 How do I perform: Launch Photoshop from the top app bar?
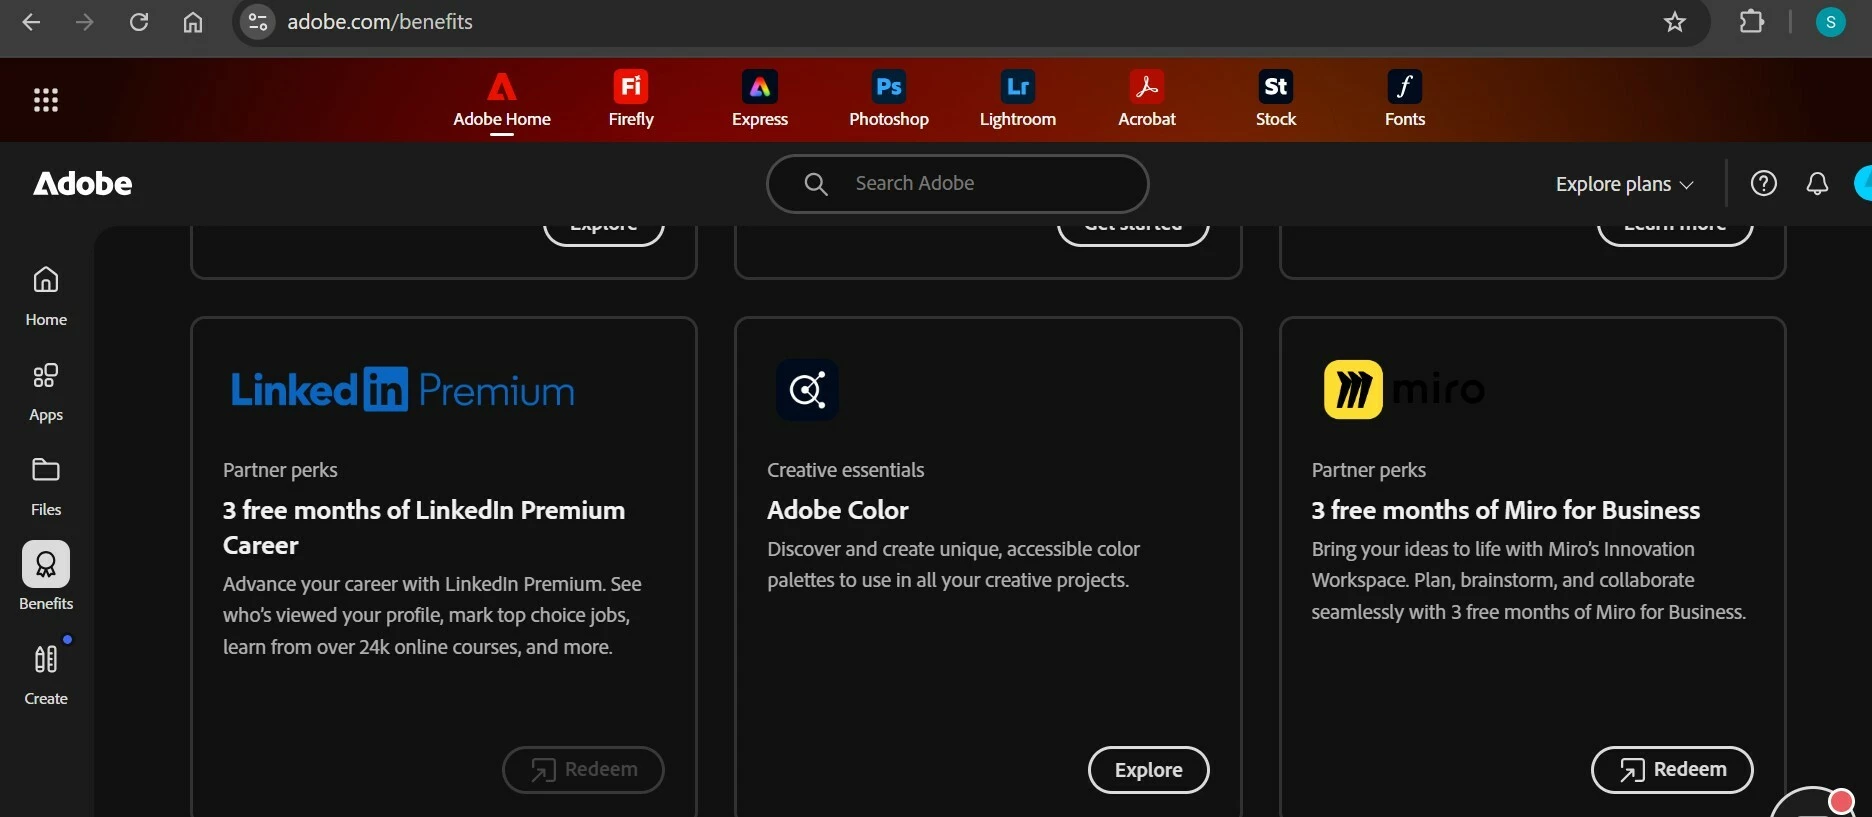tap(889, 100)
